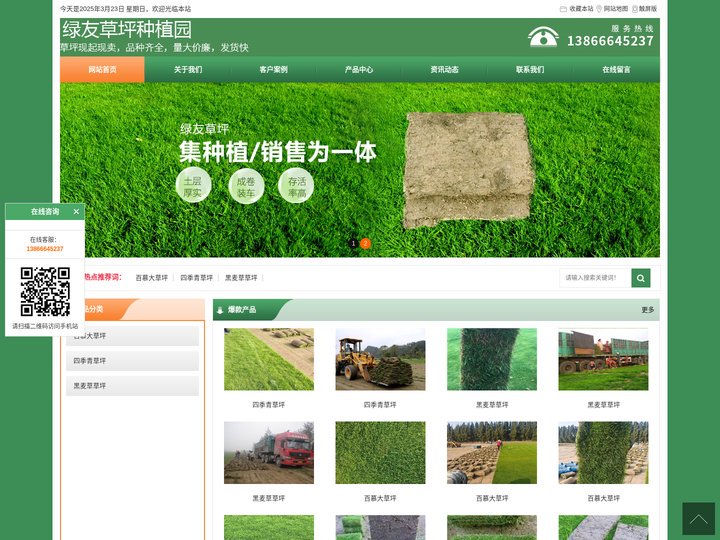
Task: Open the 收藏本站 link
Action: click(x=581, y=9)
